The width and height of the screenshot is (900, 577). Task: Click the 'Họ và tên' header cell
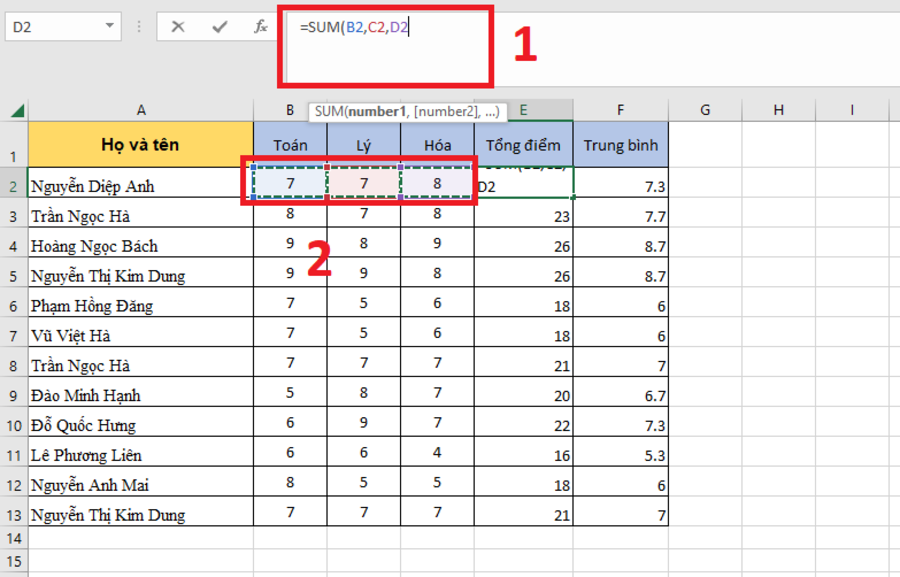[x=141, y=145]
